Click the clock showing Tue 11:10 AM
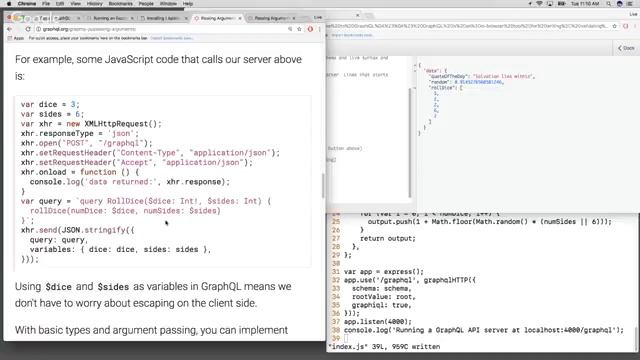Image resolution: width=640 pixels, height=360 pixels. point(585,4)
